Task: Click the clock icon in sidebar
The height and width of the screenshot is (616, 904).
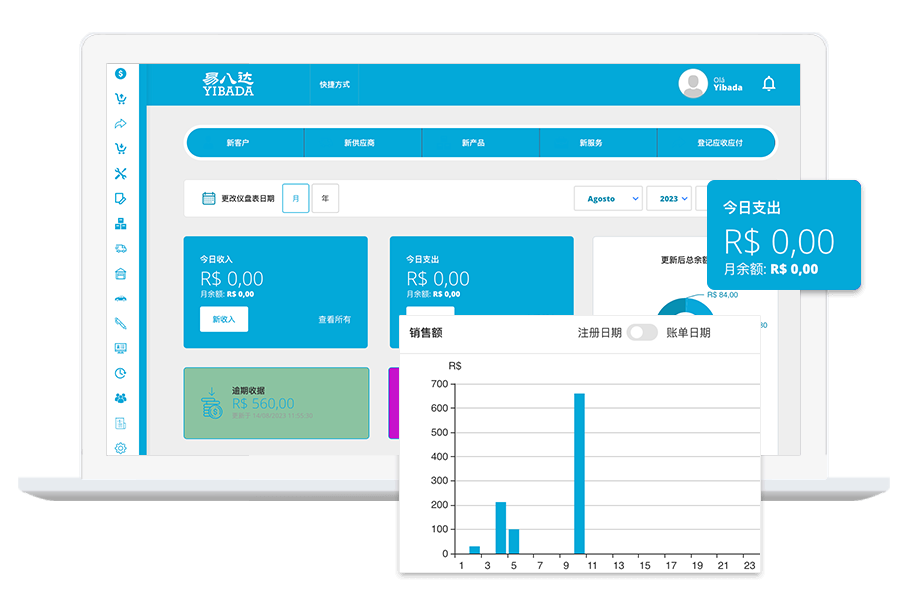Action: click(120, 373)
